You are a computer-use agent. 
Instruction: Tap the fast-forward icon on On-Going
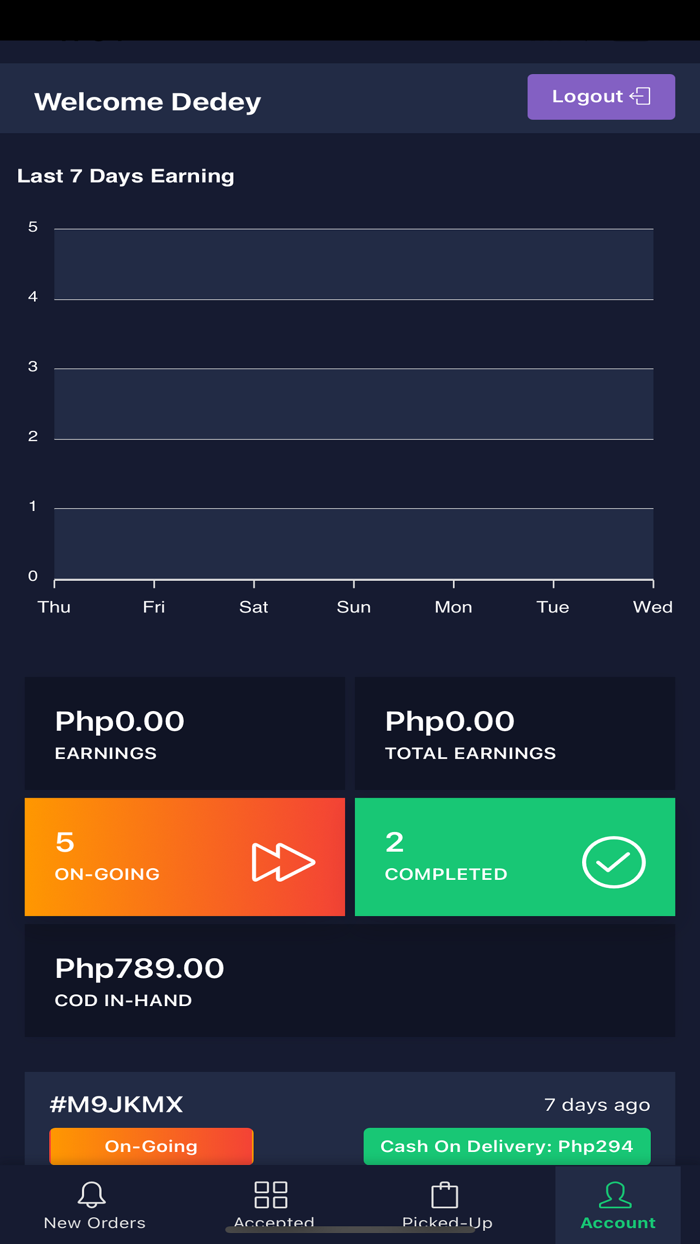(283, 862)
